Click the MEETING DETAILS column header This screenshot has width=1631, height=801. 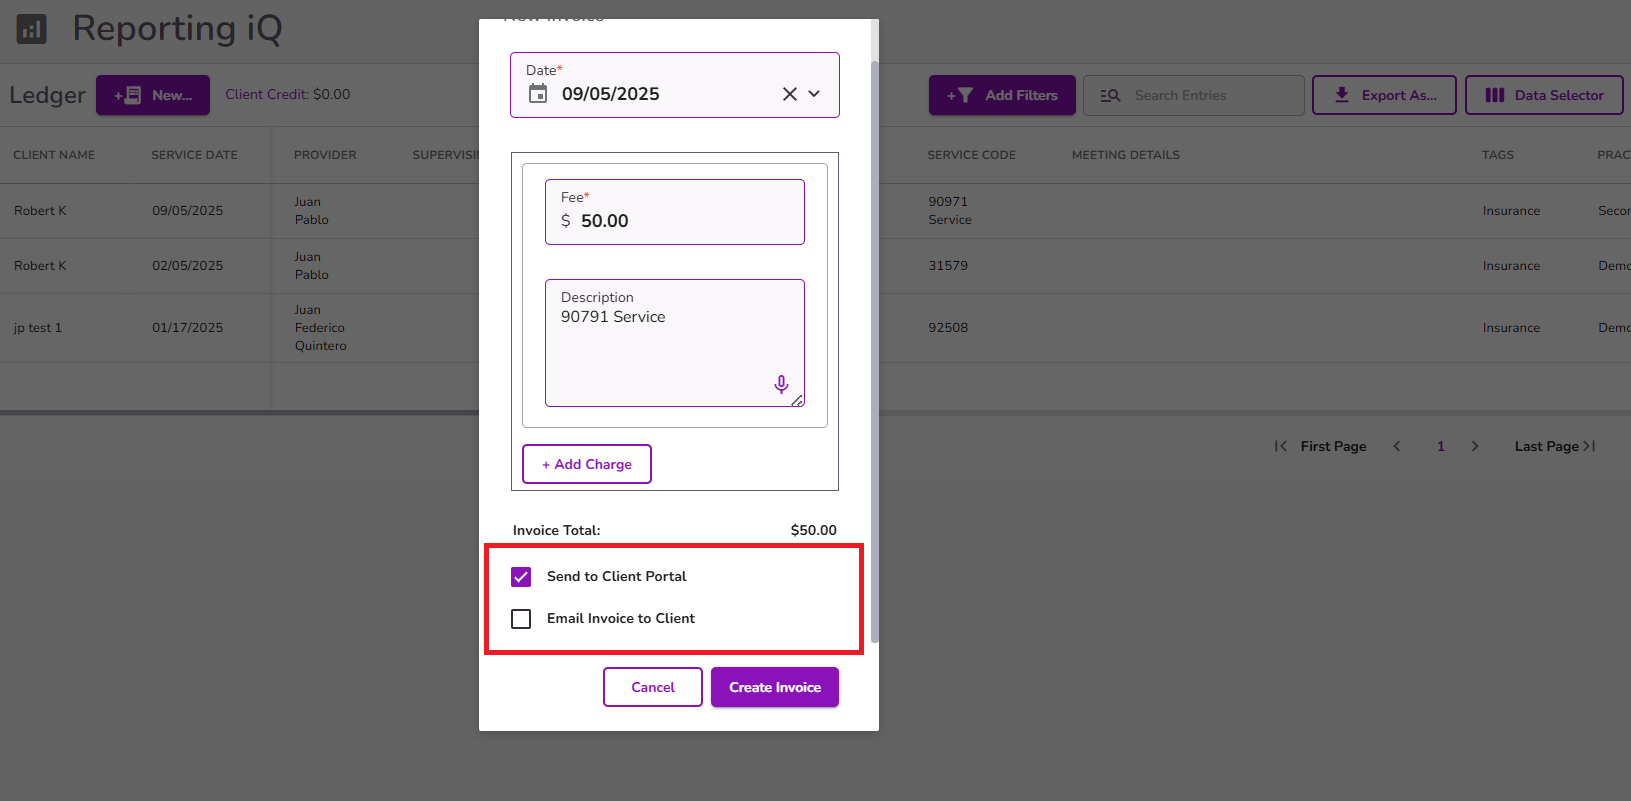(x=1126, y=155)
